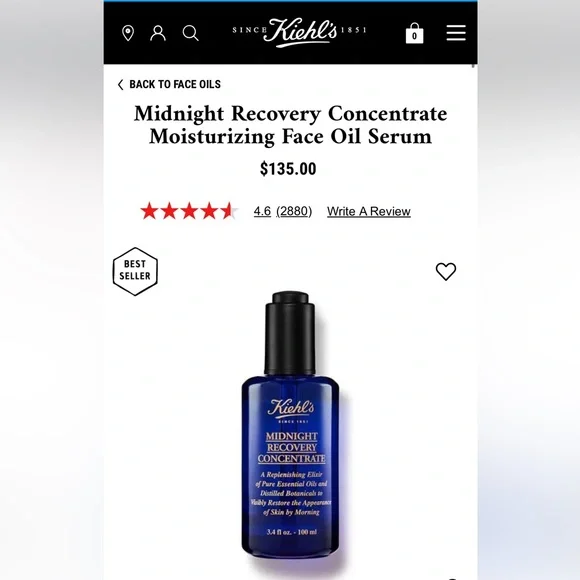Open the shopping bag cart icon
The image size is (580, 580).
(414, 33)
